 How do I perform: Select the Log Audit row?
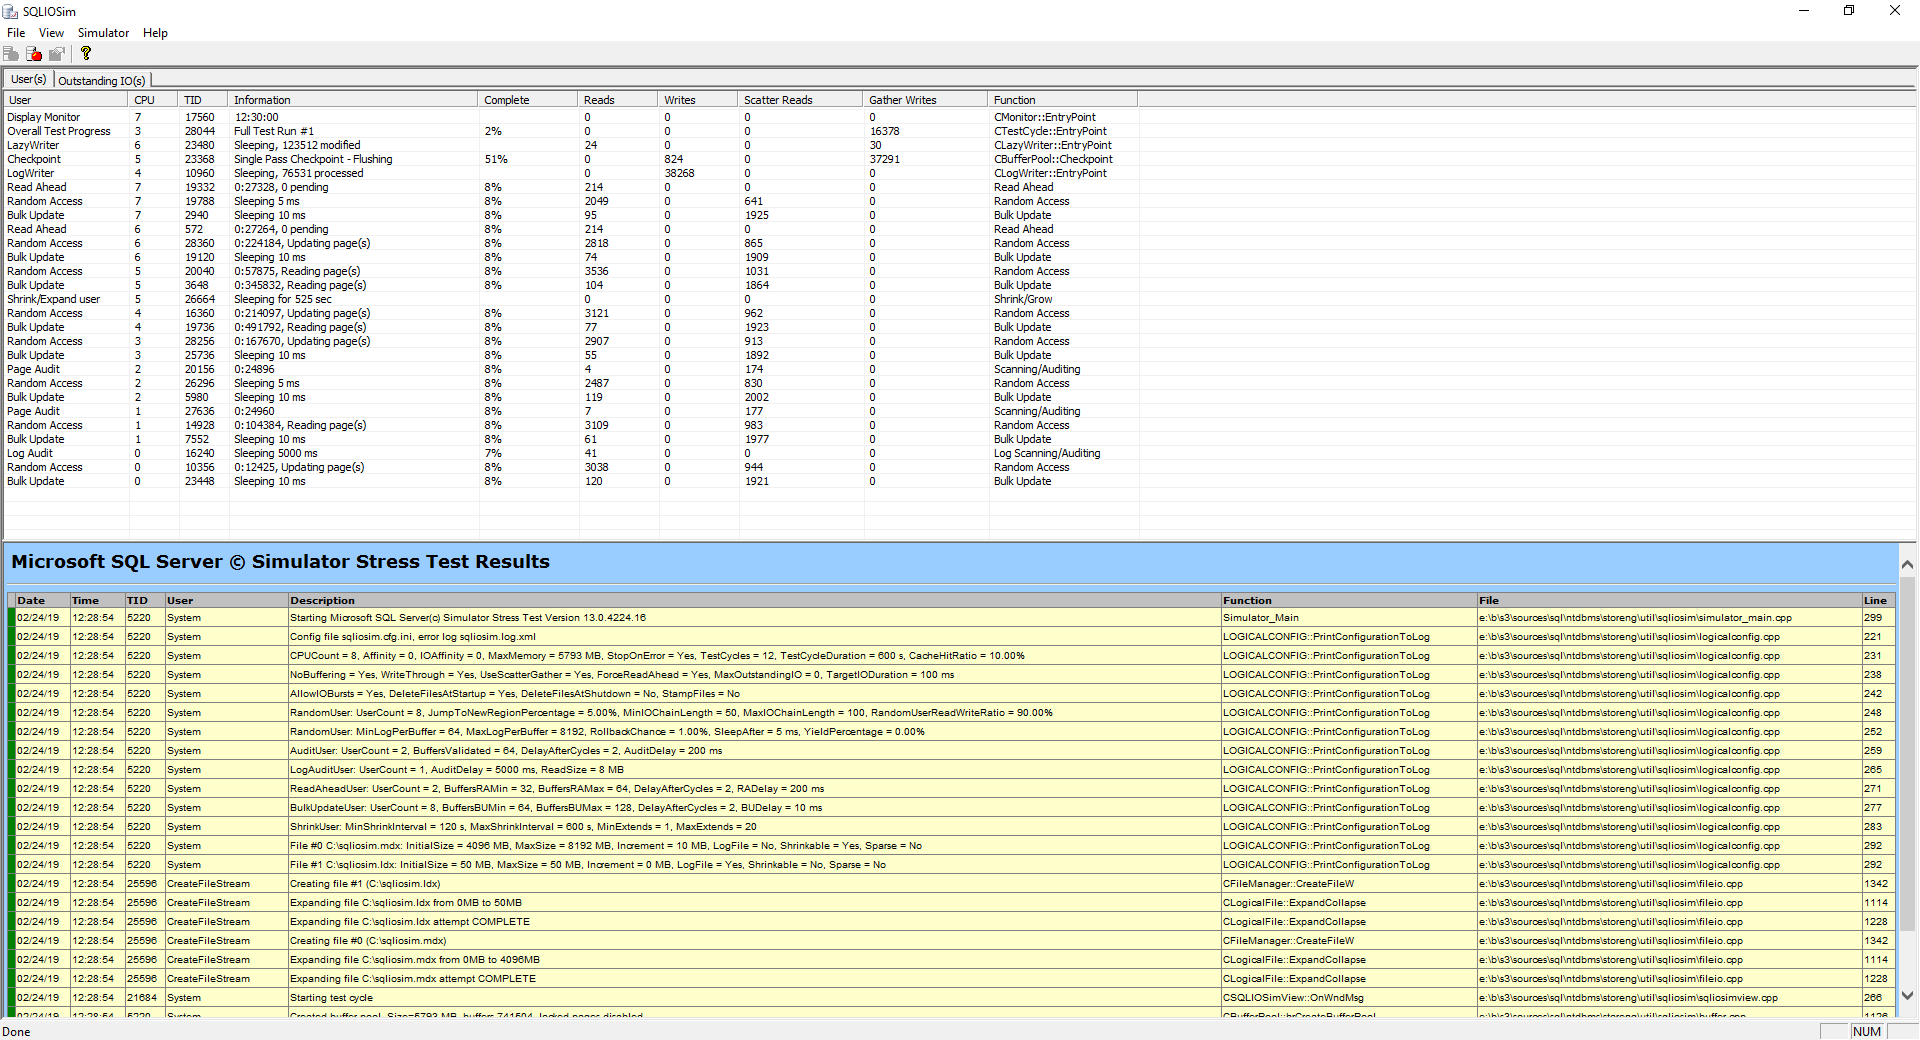[x=570, y=453]
